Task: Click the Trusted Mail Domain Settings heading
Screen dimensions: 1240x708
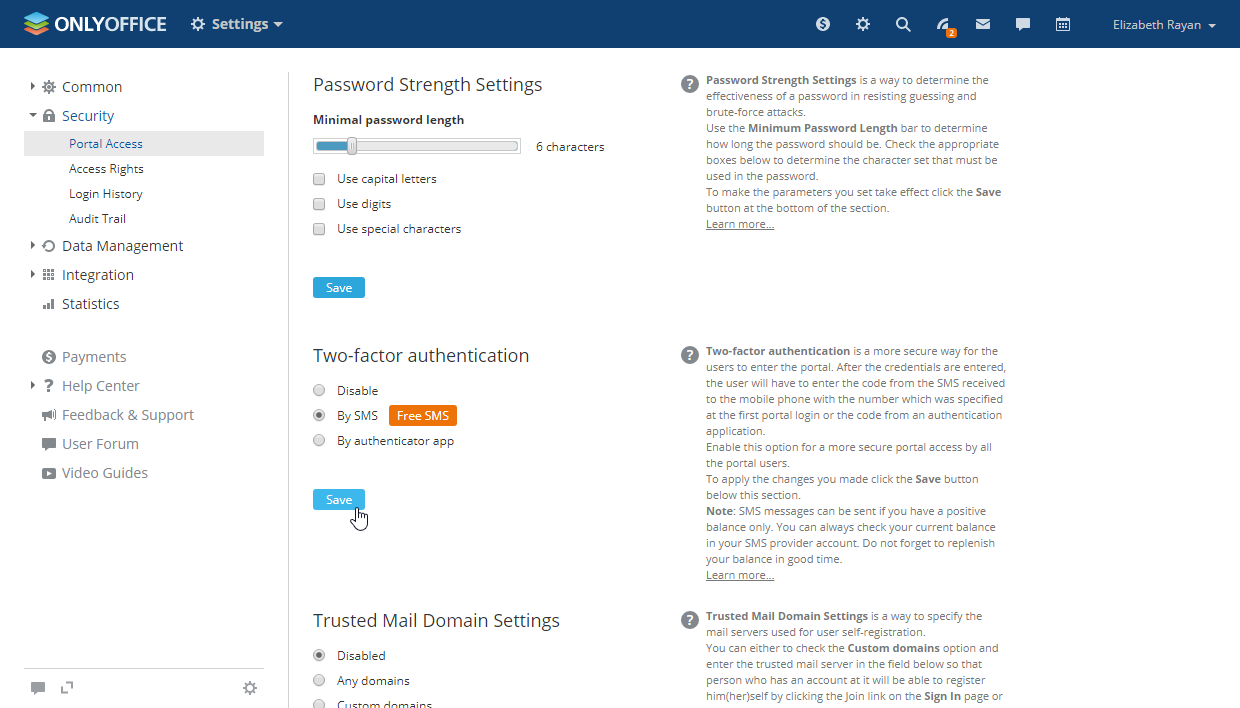Action: point(436,620)
